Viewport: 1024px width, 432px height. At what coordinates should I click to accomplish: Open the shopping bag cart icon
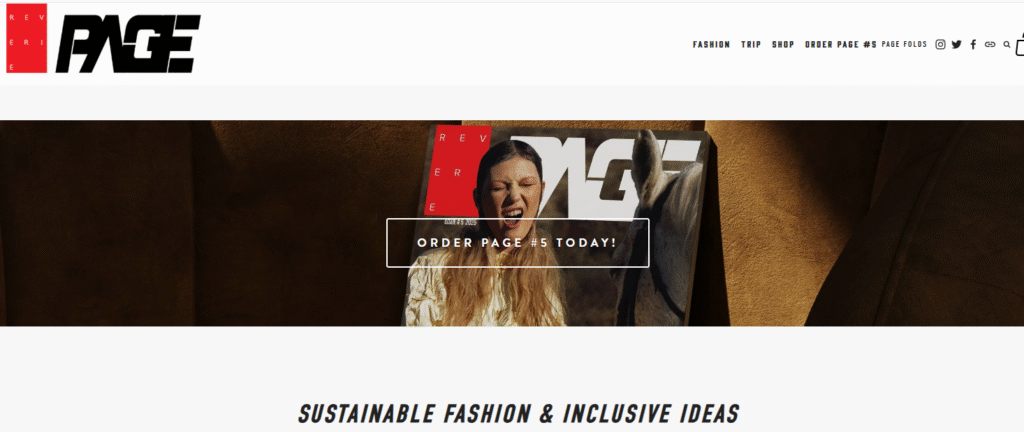point(1020,44)
